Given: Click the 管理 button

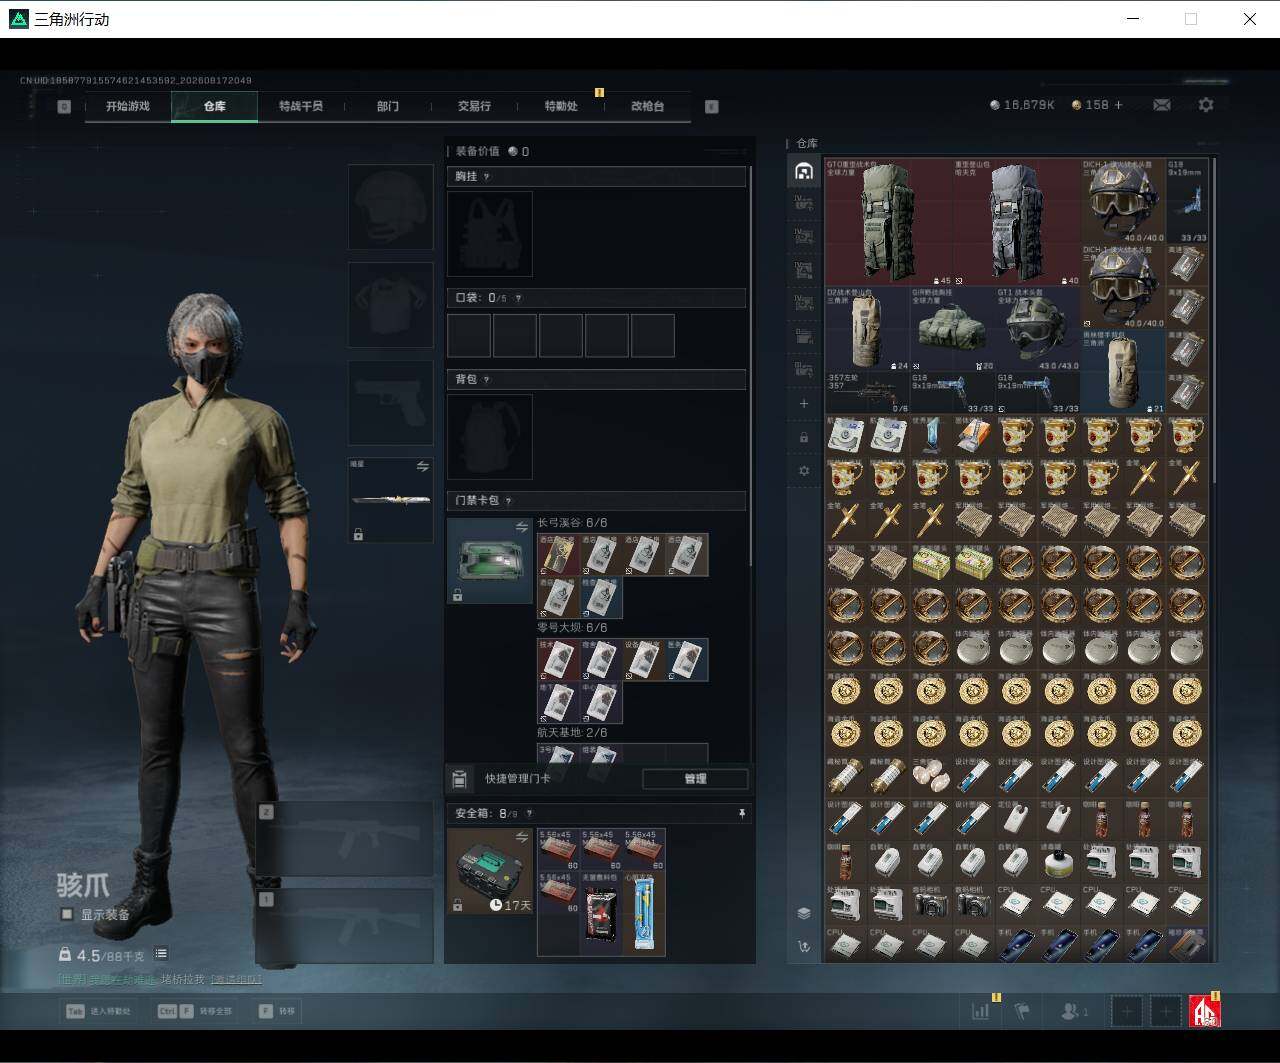Looking at the screenshot, I should coord(695,779).
